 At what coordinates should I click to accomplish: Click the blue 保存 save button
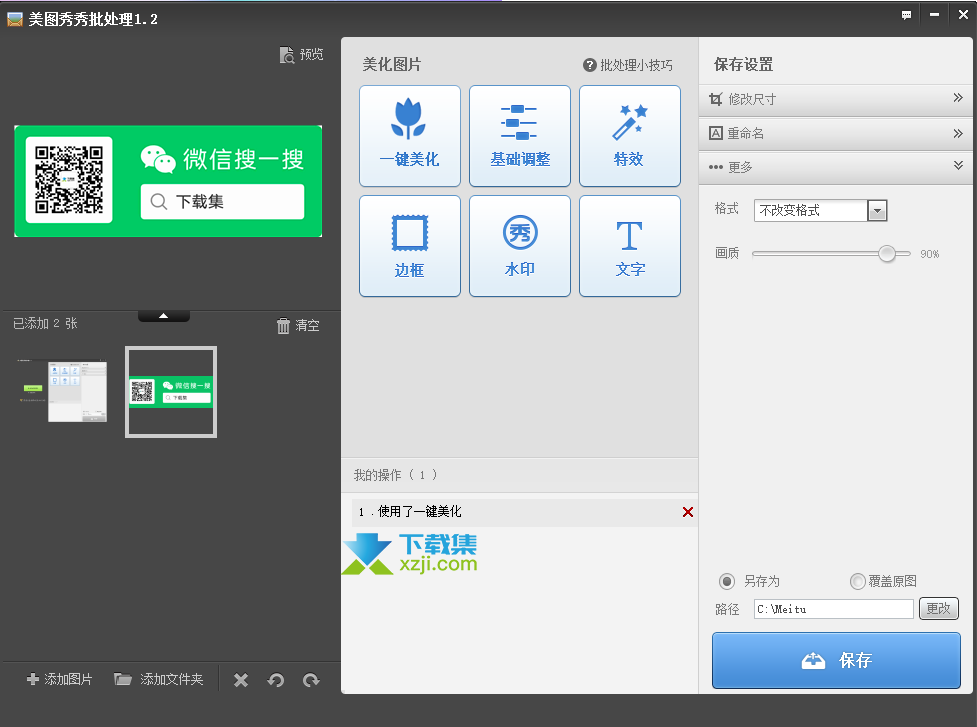(x=836, y=660)
